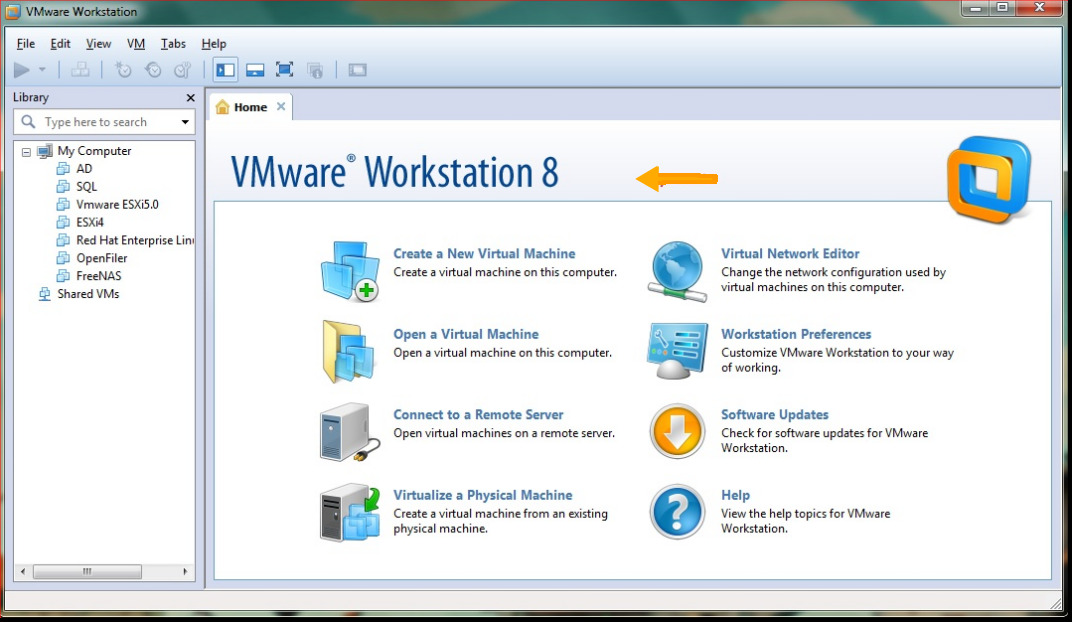Click the full screen mode toolbar icon
The image size is (1072, 622).
click(284, 70)
